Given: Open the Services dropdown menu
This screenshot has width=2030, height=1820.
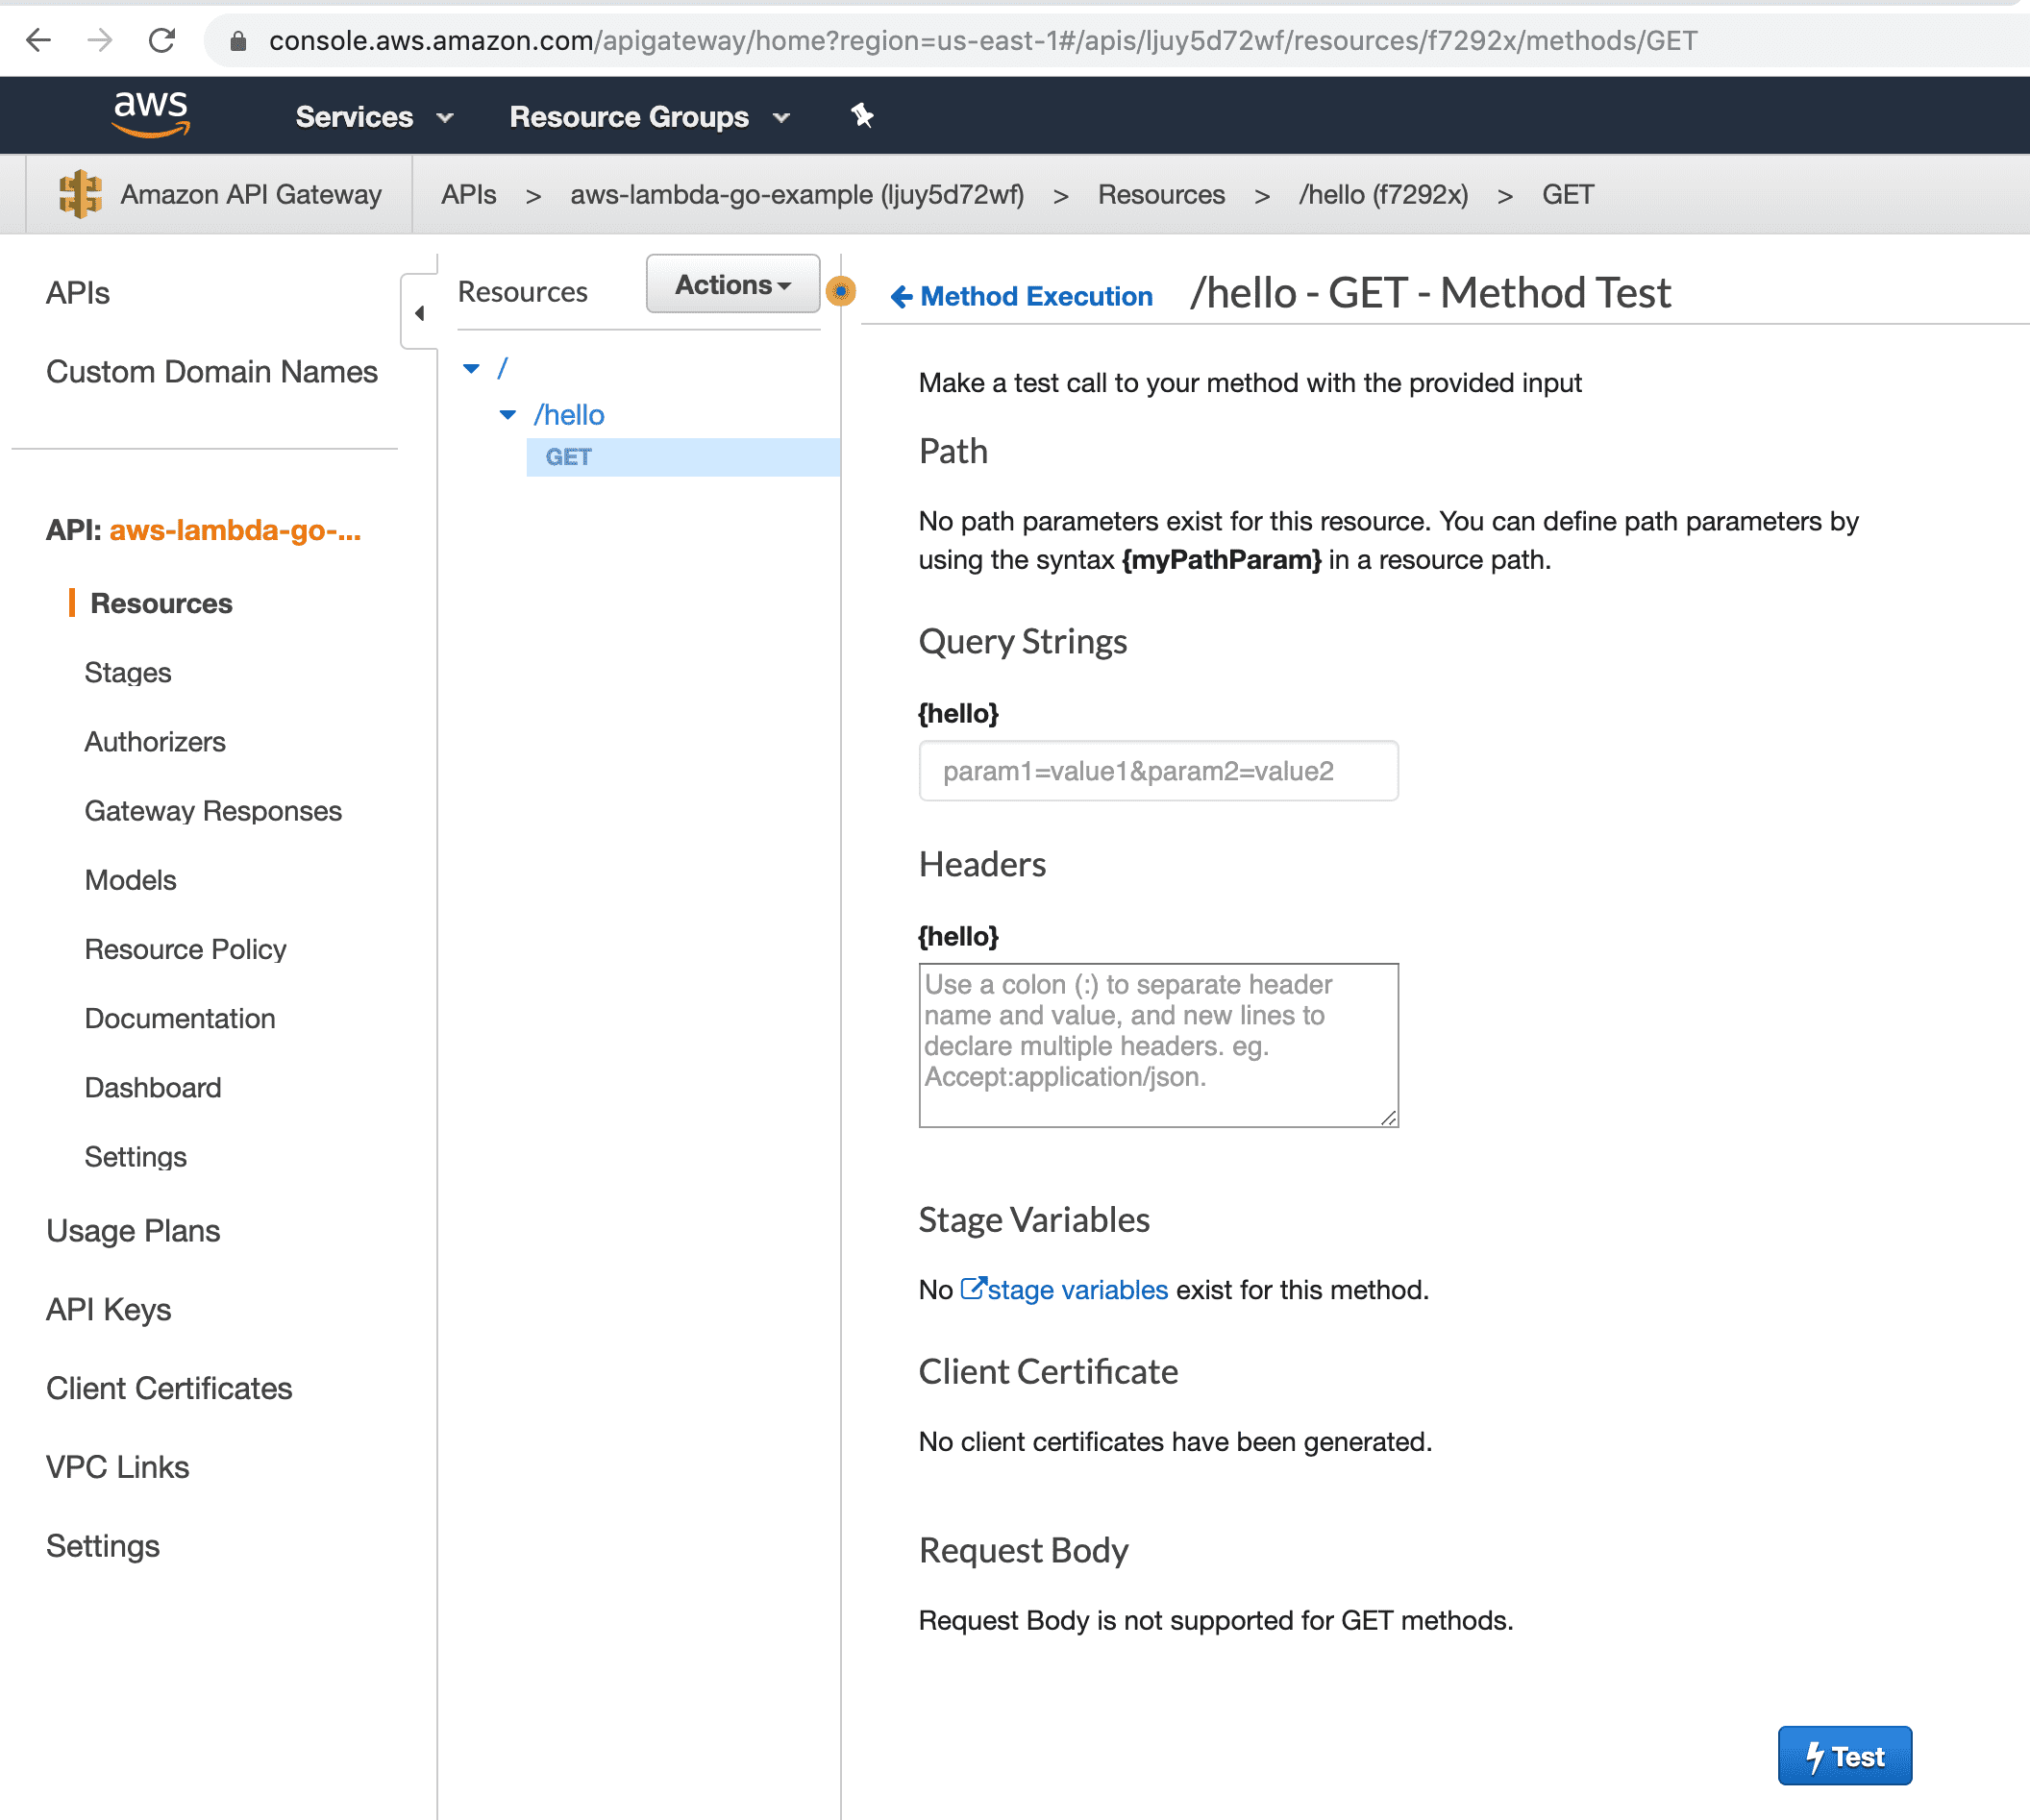Looking at the screenshot, I should pyautogui.click(x=374, y=116).
